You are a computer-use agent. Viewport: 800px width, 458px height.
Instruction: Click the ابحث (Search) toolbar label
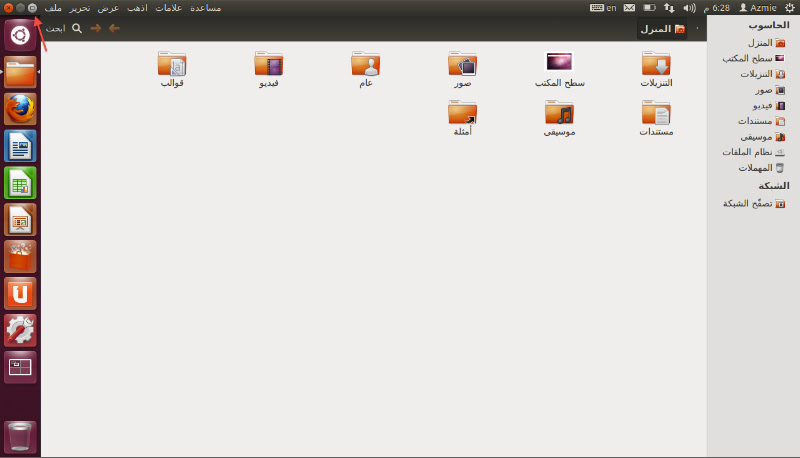click(55, 29)
